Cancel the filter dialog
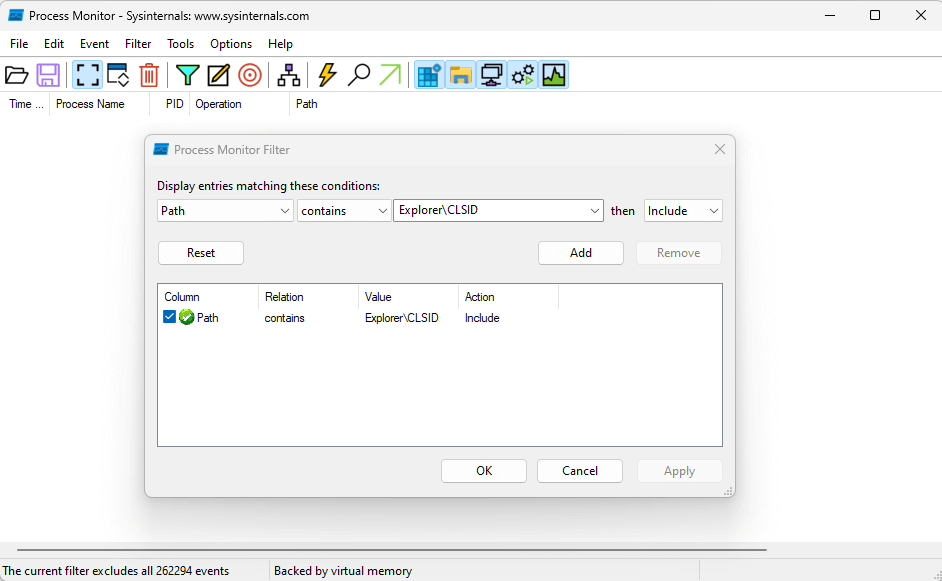The image size is (942, 581). 580,471
